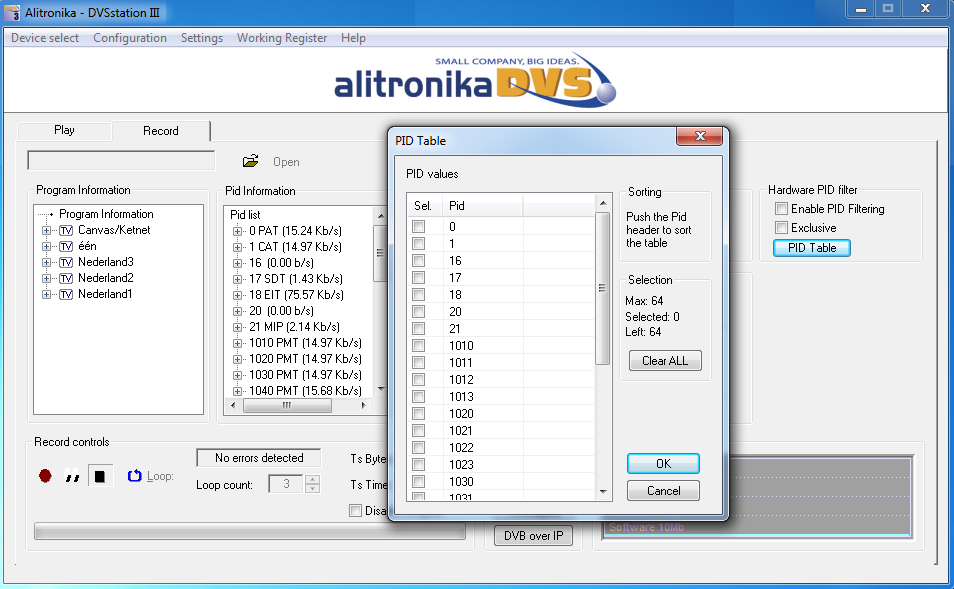Open the Configuration menu
This screenshot has width=954, height=589.
tap(130, 38)
